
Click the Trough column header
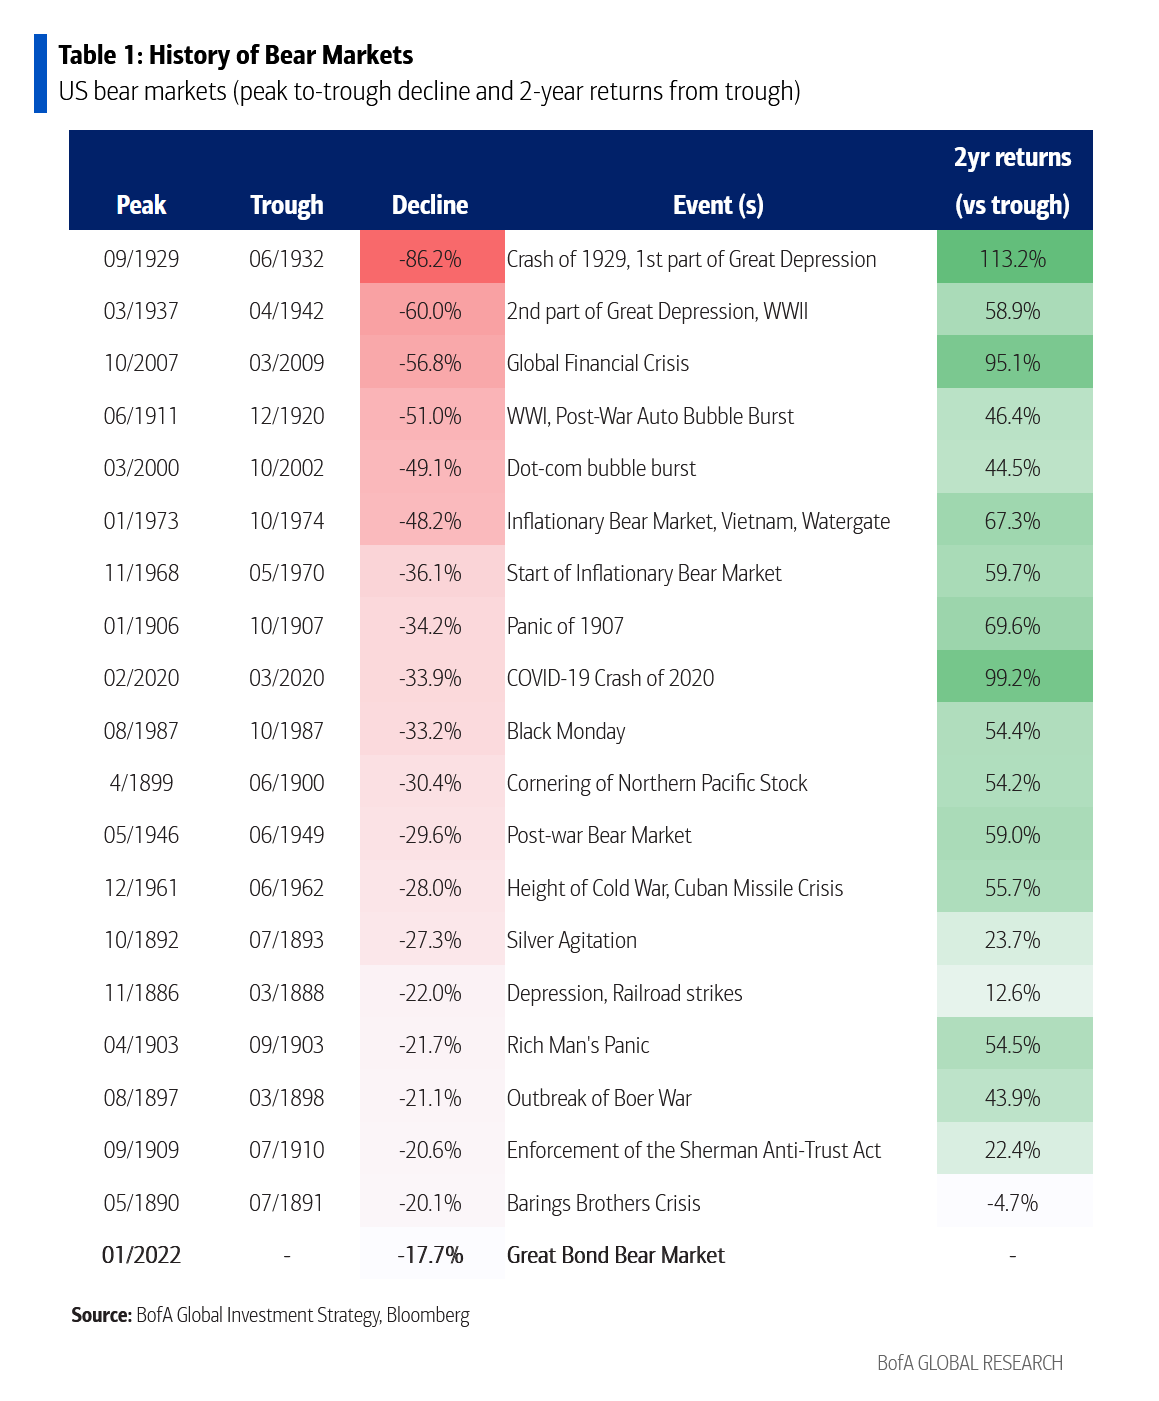coord(287,205)
